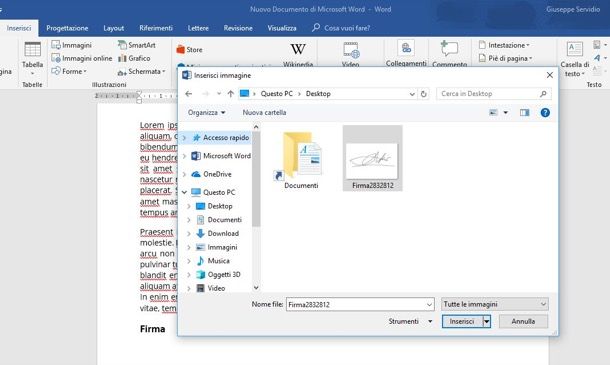Open the Organizza menu
610x365 pixels.
click(206, 112)
